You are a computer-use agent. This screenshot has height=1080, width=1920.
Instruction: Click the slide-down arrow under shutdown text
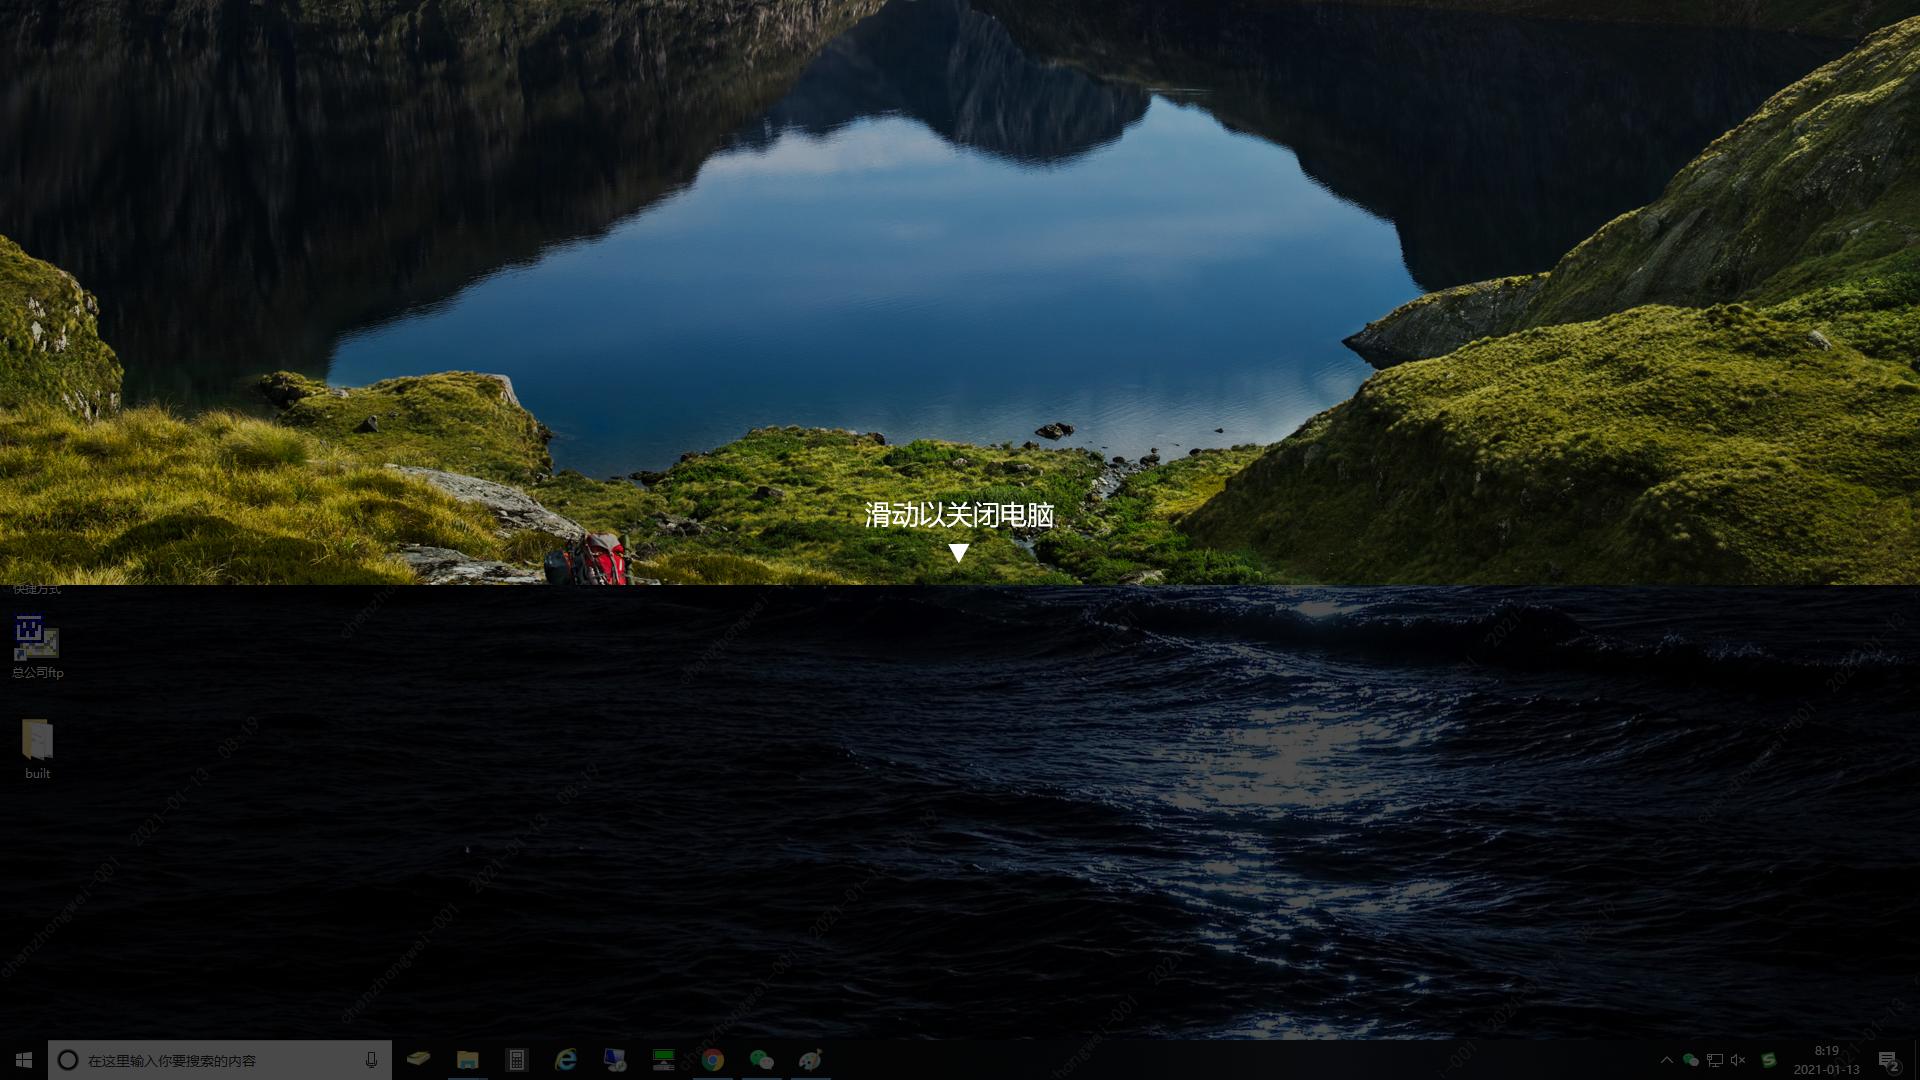(x=958, y=553)
